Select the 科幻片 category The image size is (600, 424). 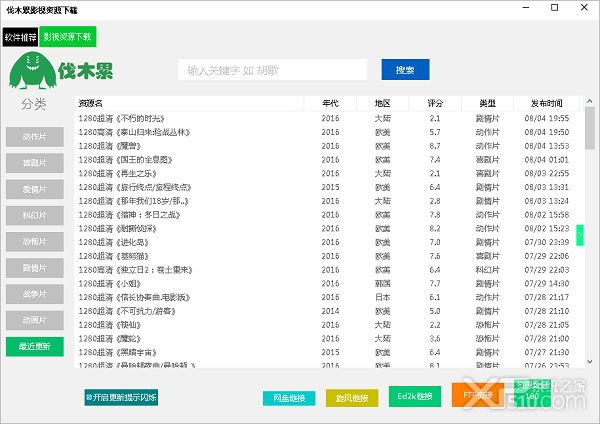(35, 215)
